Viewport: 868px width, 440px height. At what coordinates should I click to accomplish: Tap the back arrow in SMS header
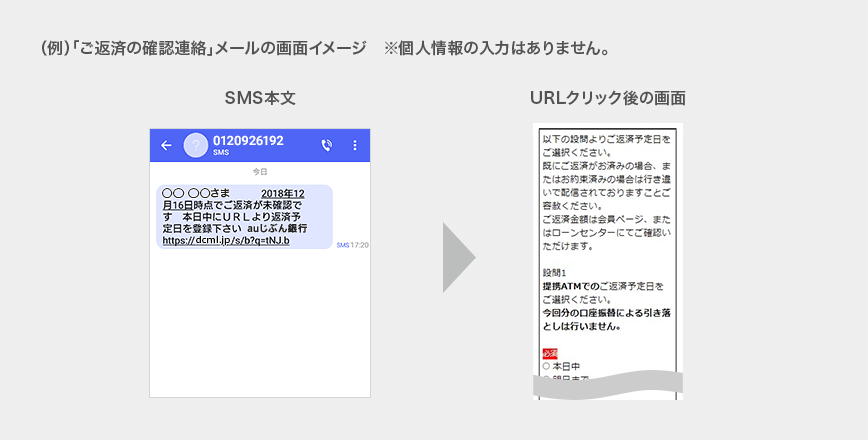(166, 146)
